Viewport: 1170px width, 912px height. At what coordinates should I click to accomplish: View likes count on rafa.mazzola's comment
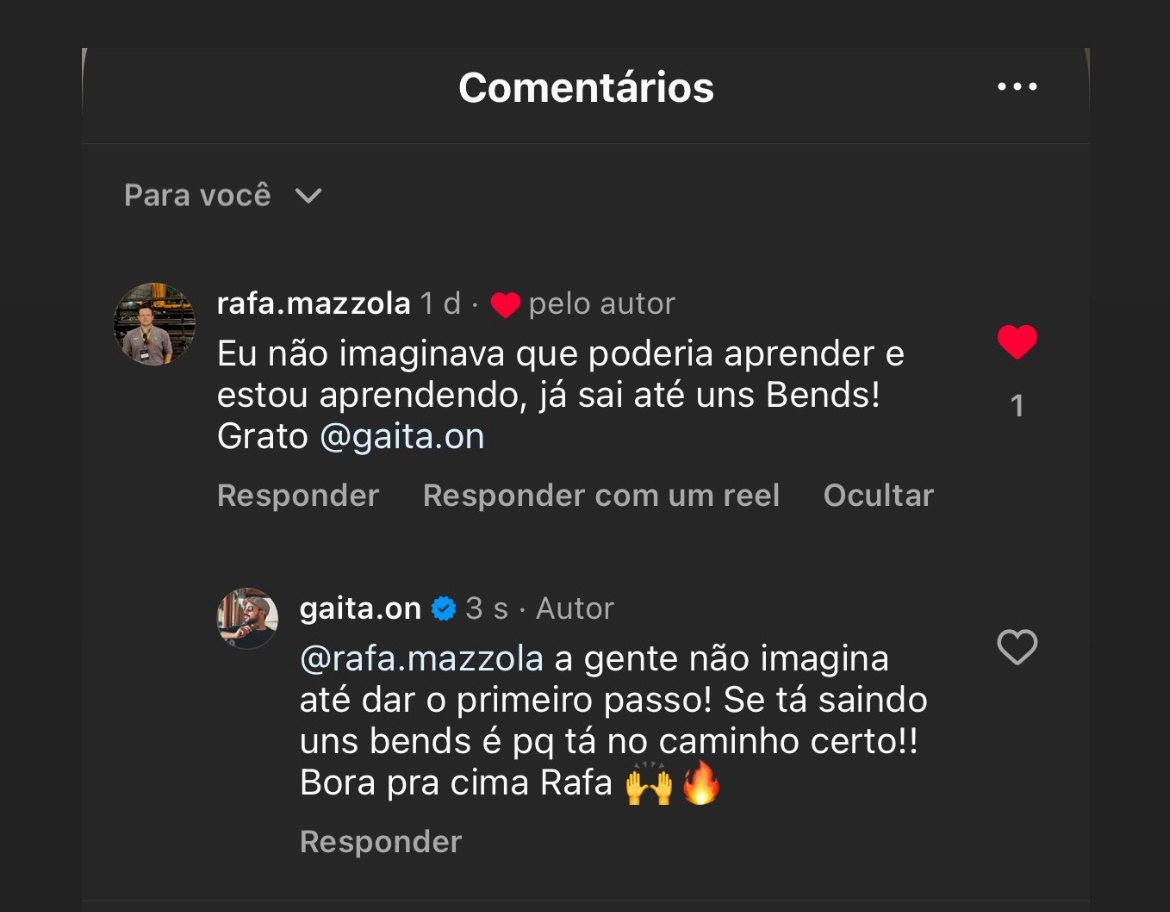tap(1017, 406)
